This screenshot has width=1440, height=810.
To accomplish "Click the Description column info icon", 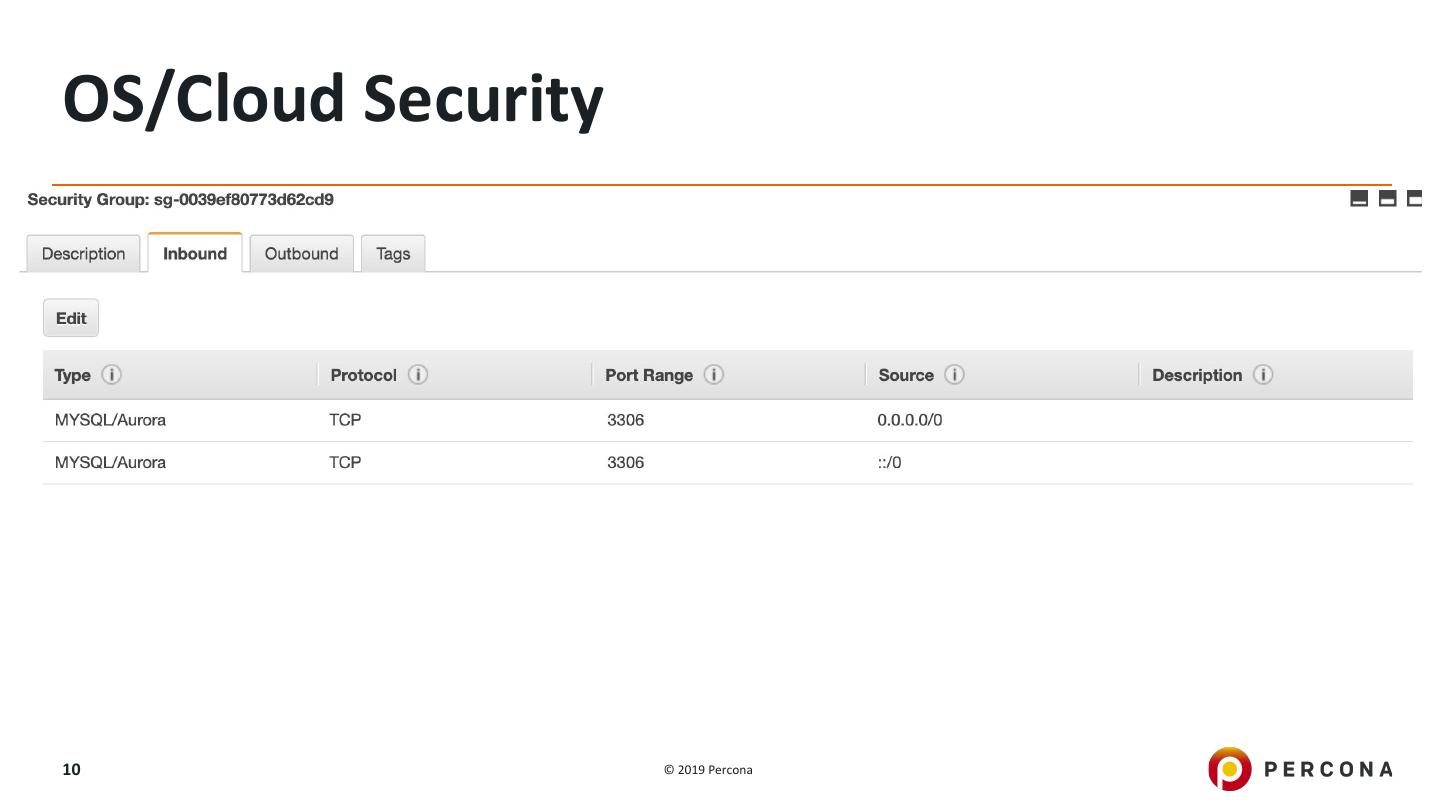I will click(x=1264, y=375).
